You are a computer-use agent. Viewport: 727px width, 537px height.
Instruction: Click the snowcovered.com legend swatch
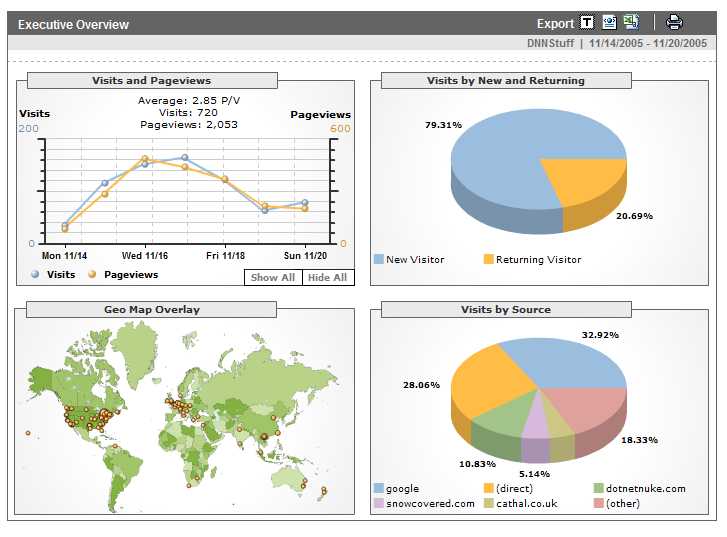379,503
